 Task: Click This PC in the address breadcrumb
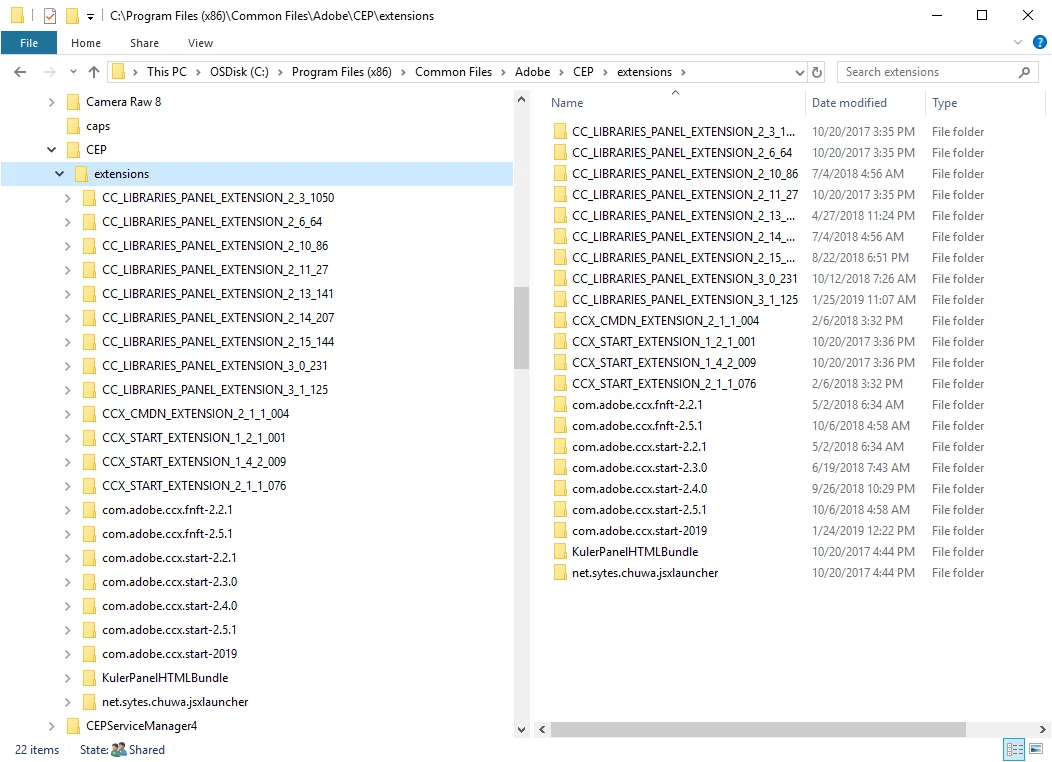[167, 72]
